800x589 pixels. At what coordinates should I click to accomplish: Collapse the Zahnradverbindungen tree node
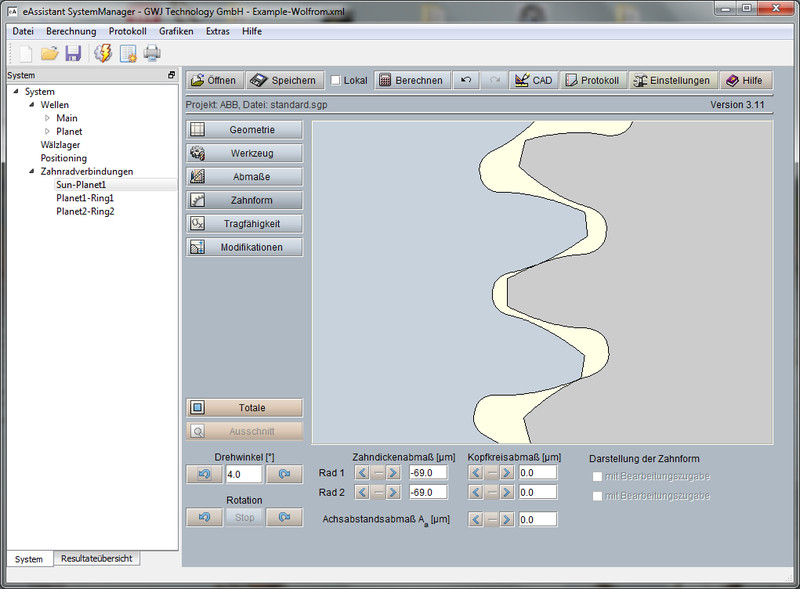31,171
